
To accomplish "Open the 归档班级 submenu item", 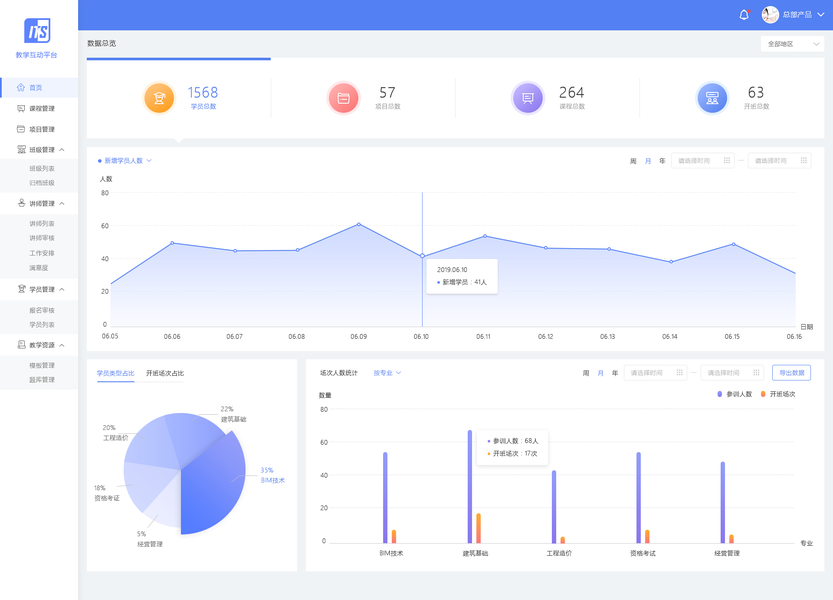I will [42, 183].
